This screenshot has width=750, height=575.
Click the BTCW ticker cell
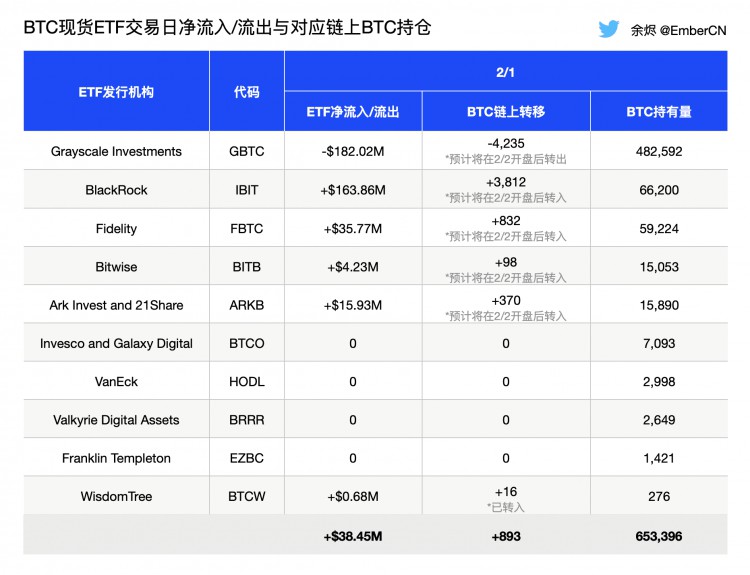click(247, 497)
